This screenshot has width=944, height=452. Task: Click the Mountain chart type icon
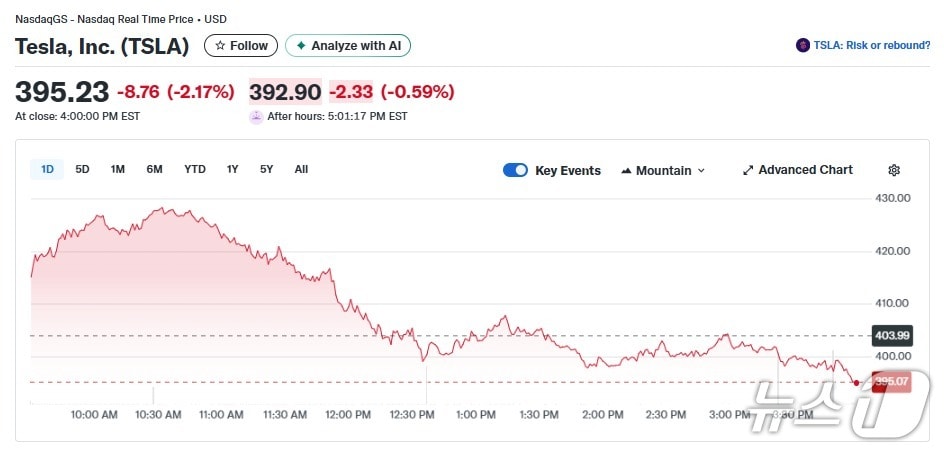coord(626,171)
